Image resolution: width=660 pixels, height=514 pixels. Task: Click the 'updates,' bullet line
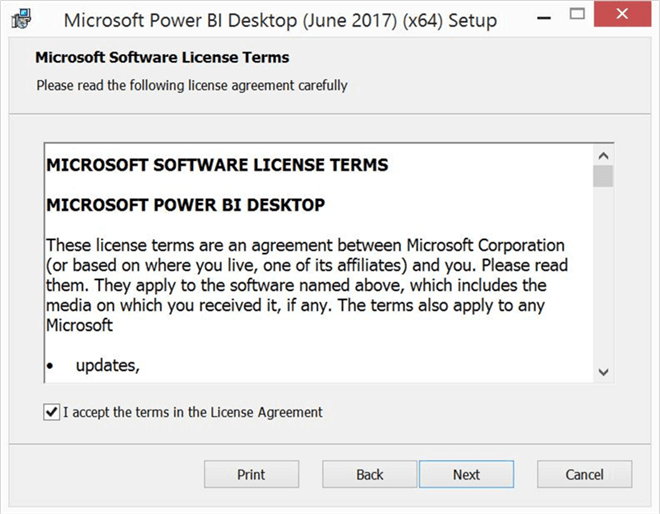point(107,365)
